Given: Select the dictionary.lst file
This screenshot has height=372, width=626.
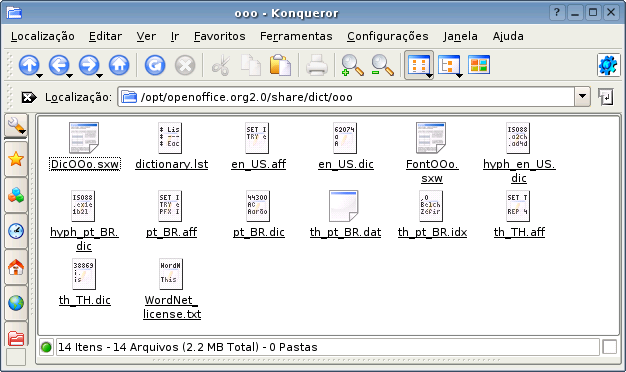Looking at the screenshot, I should (171, 146).
